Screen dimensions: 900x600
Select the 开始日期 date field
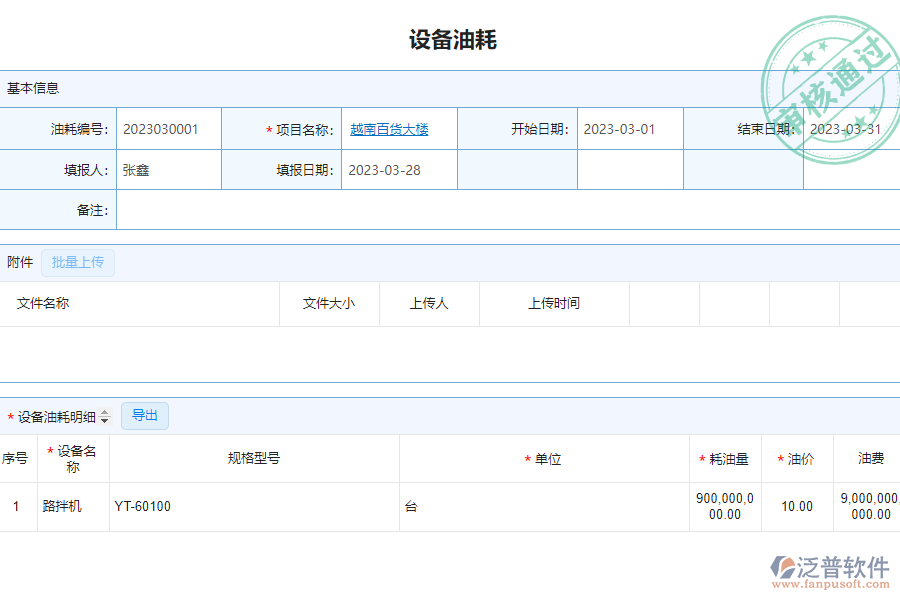pyautogui.click(x=629, y=128)
